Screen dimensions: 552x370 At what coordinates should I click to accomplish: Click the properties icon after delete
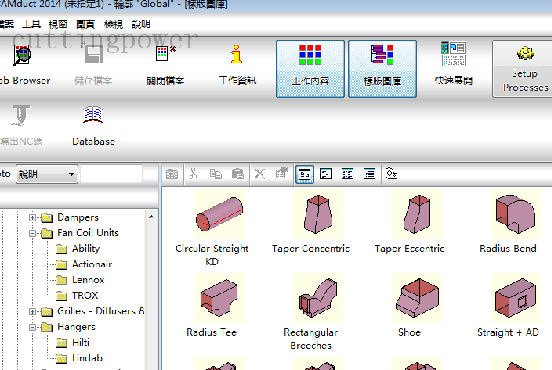[282, 173]
